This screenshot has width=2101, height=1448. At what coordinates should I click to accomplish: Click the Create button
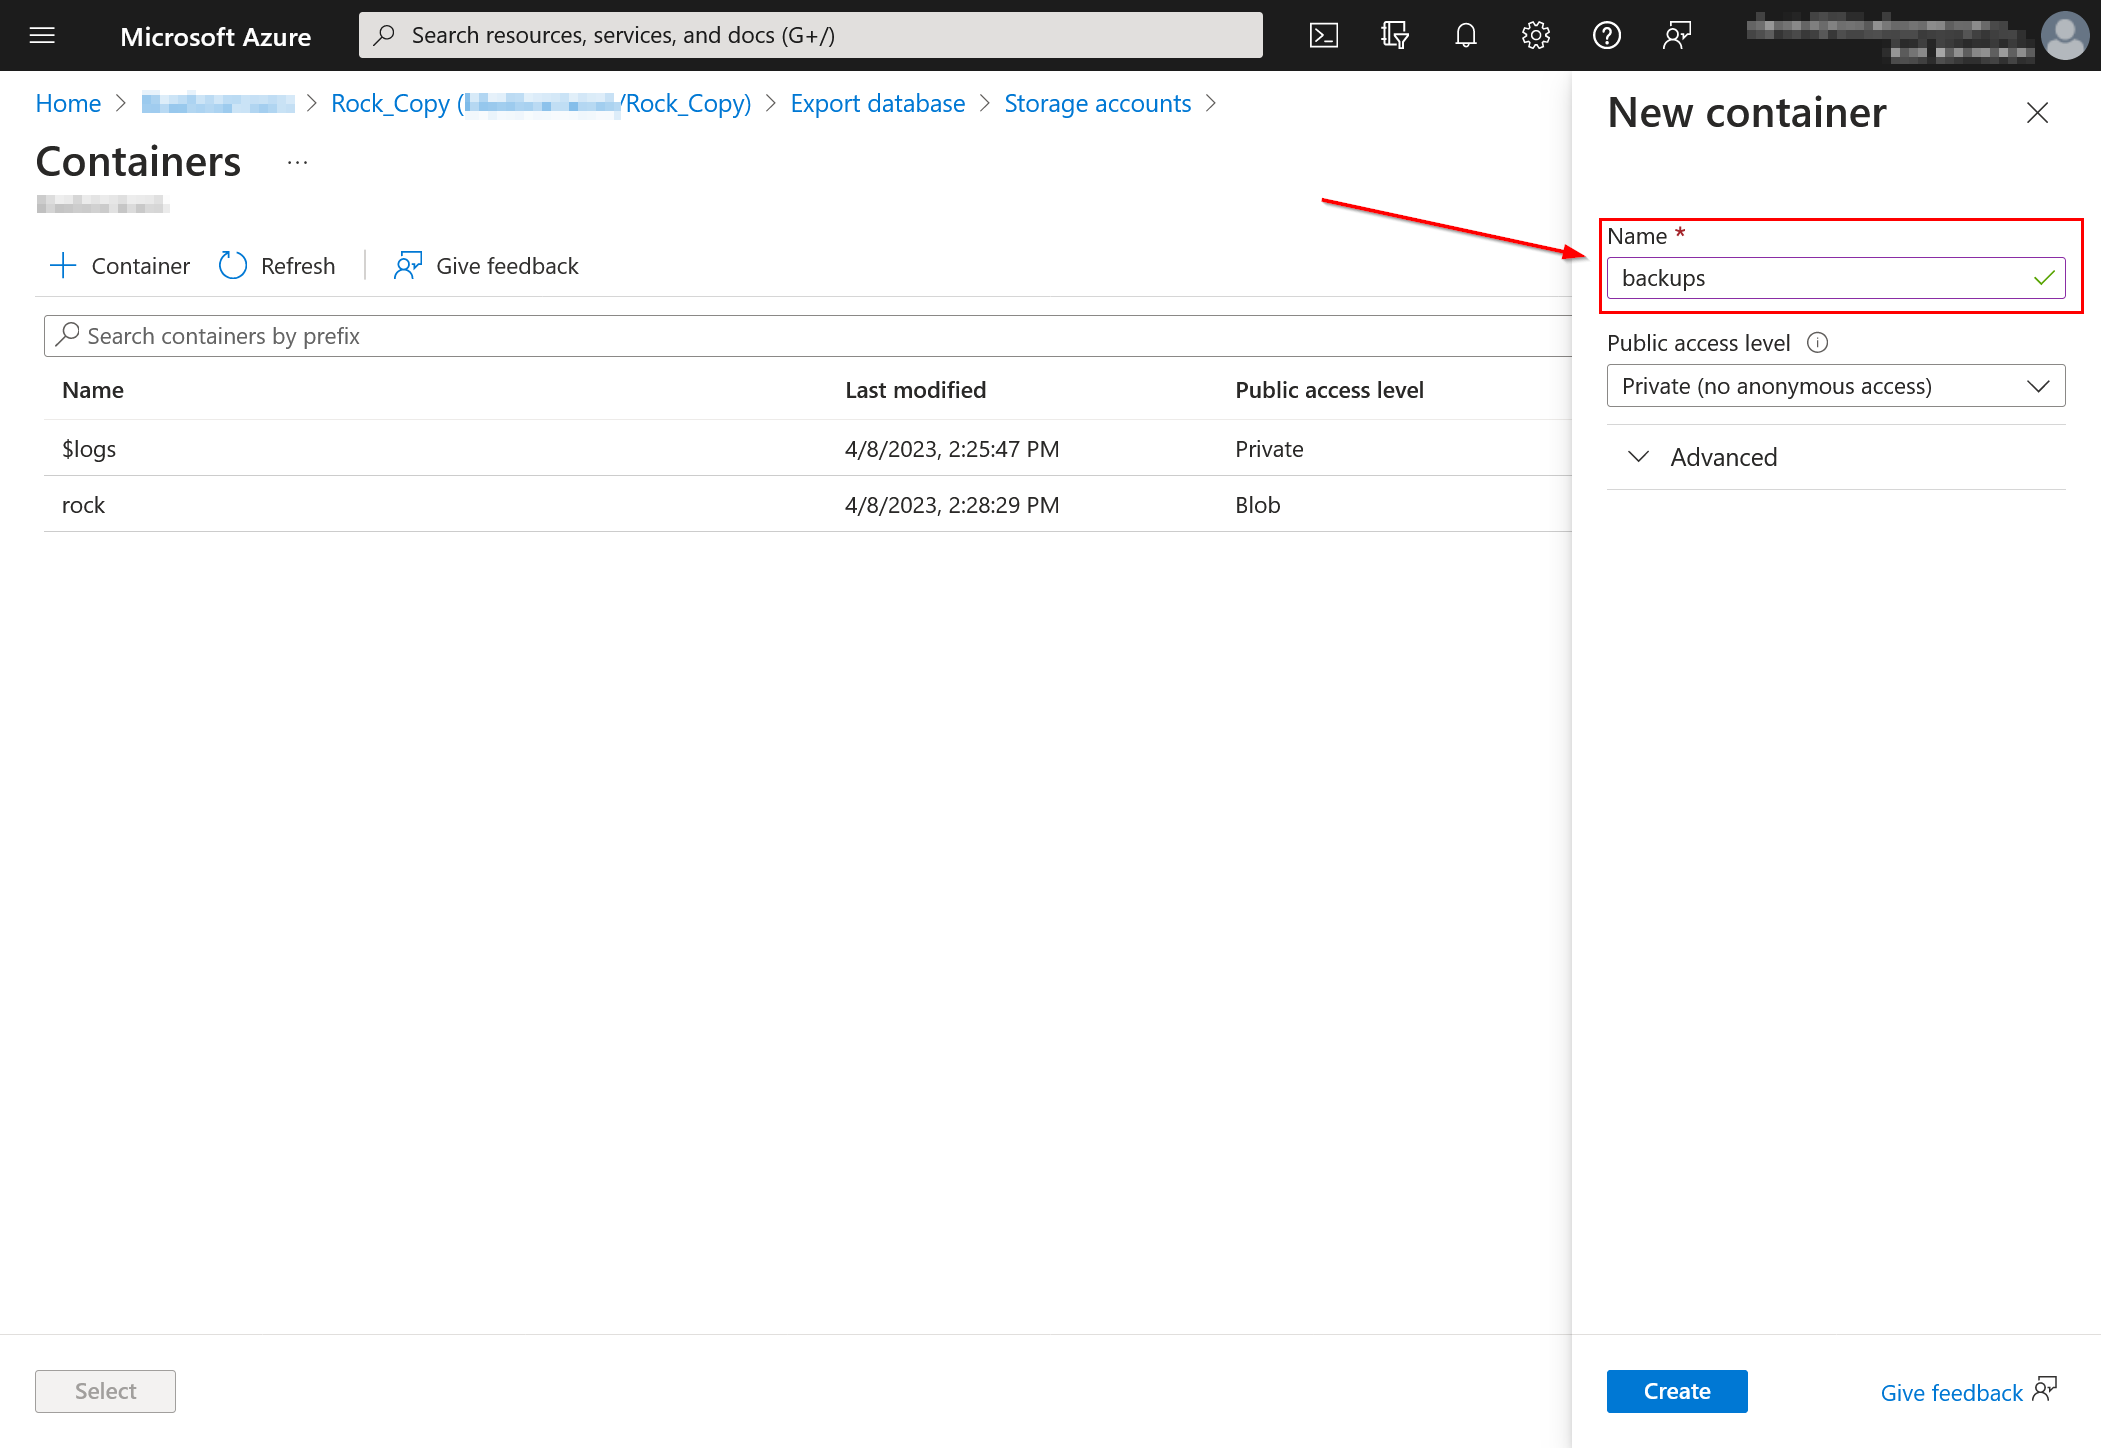tap(1676, 1391)
